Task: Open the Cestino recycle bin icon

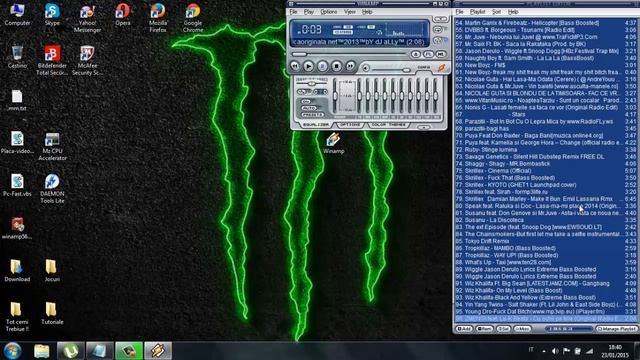Action: tap(17, 57)
